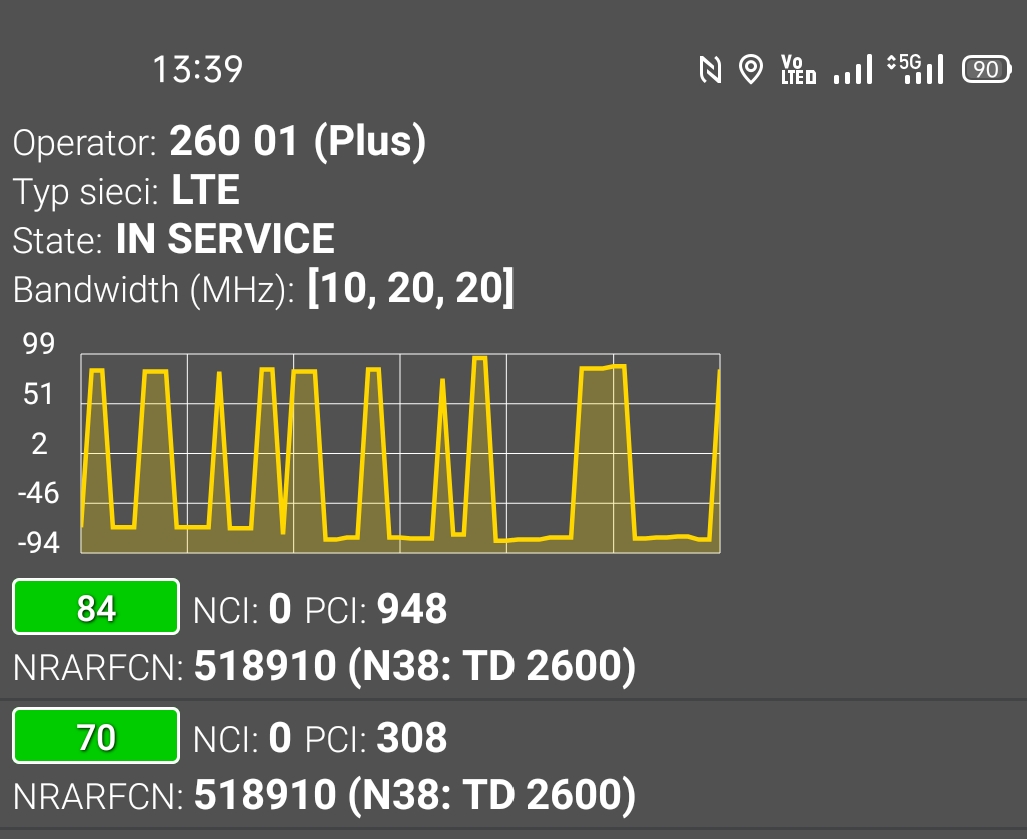The width and height of the screenshot is (1027, 839).
Task: Tap the yellow signal history graph
Action: [x=400, y=453]
